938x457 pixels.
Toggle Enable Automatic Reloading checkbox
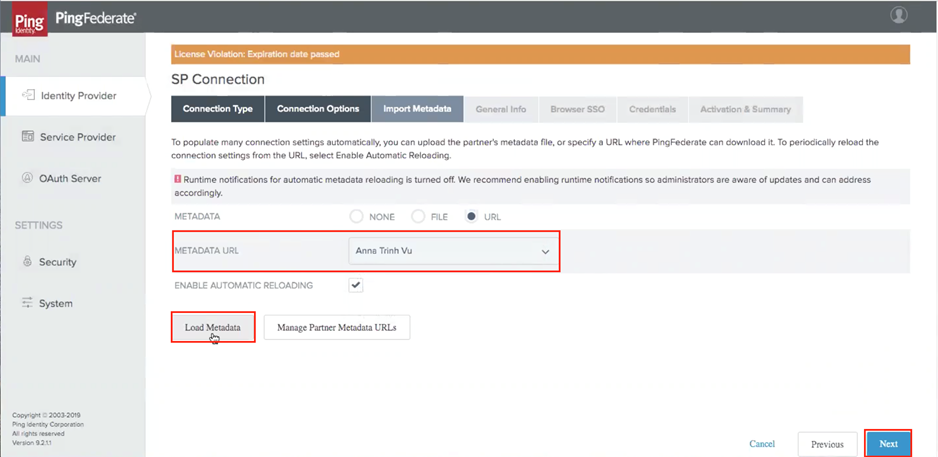pyautogui.click(x=356, y=285)
